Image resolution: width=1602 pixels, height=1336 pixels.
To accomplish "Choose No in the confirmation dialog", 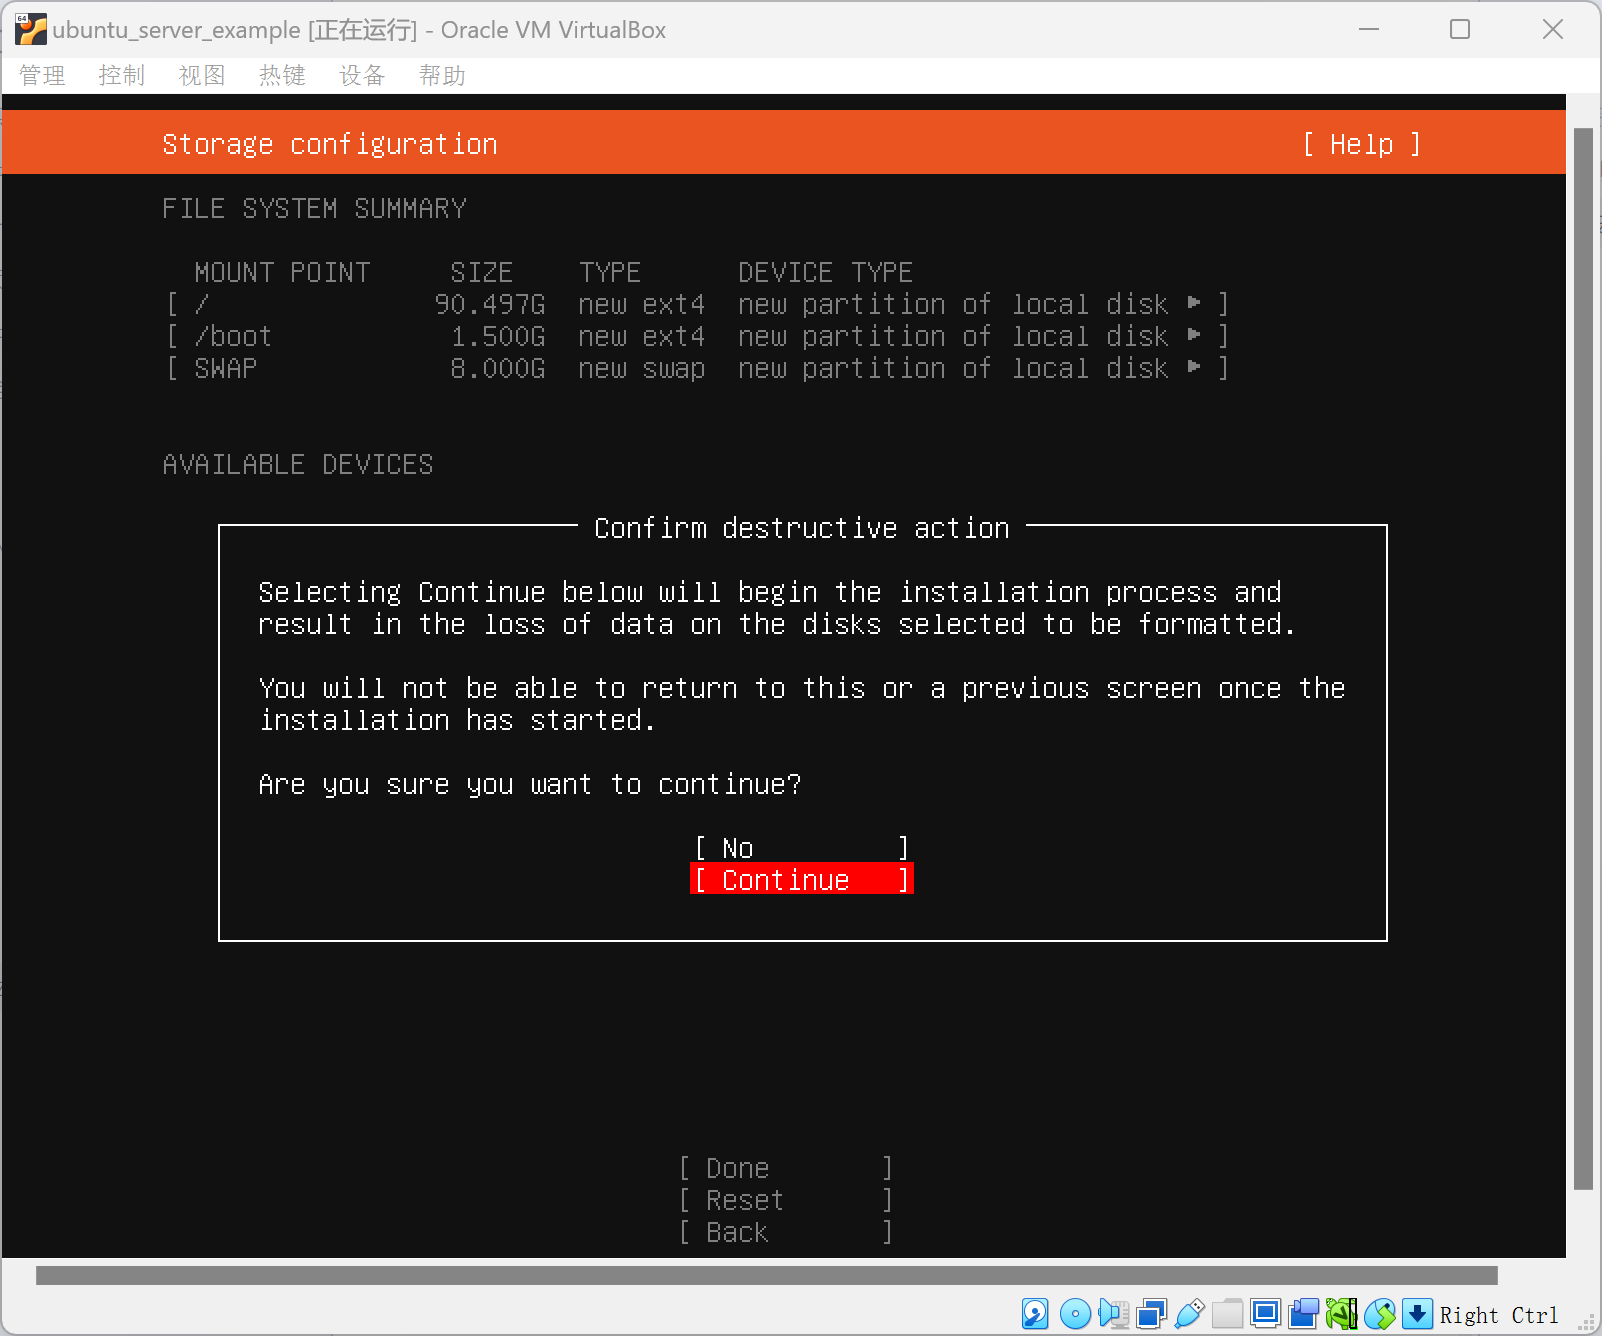I will coord(801,848).
